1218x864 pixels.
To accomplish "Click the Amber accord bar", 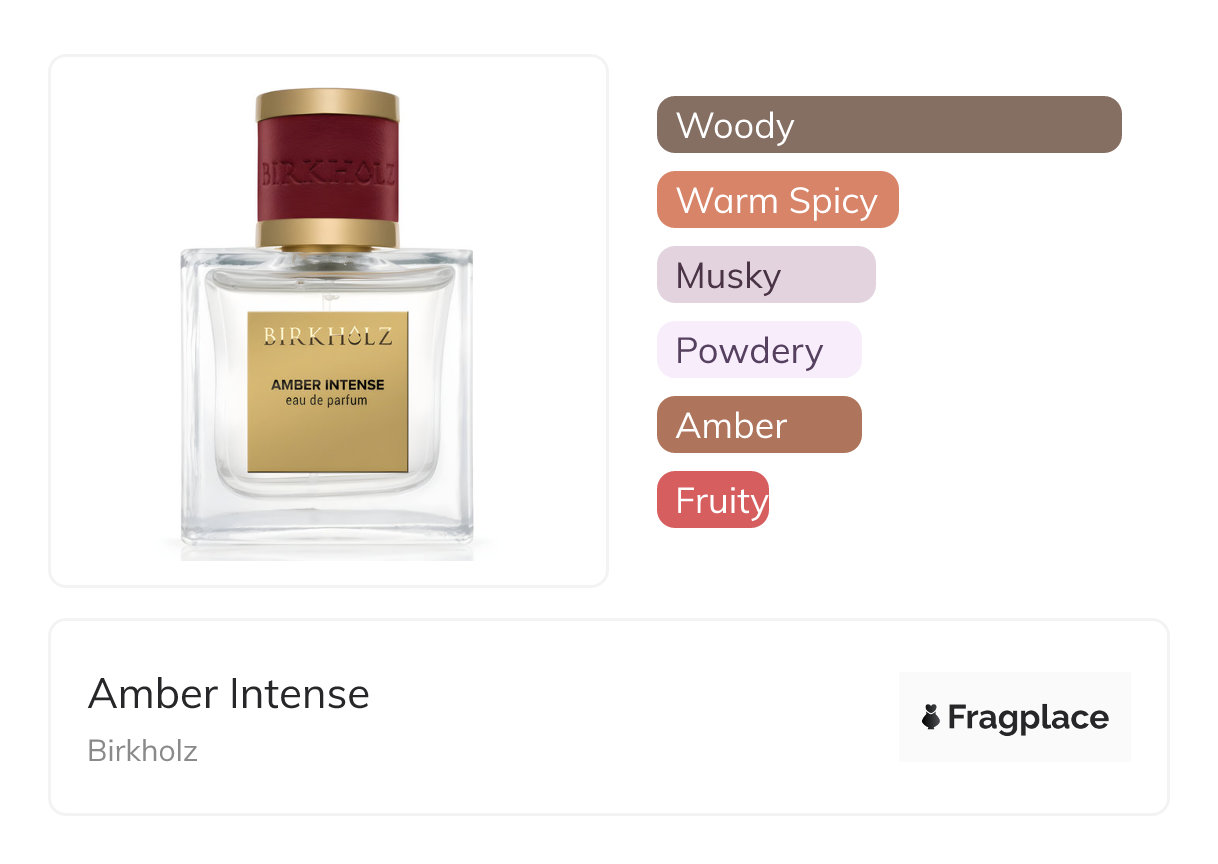I will [759, 425].
